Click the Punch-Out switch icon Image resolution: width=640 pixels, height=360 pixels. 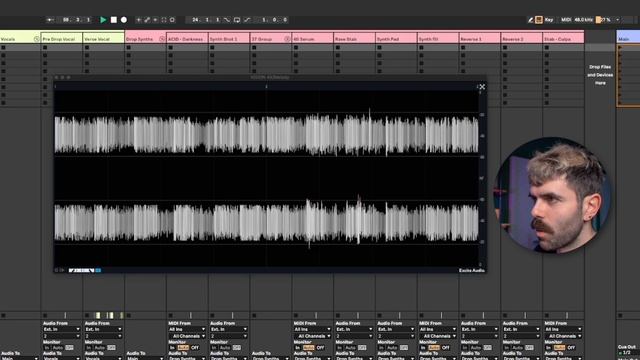pyautogui.click(x=247, y=20)
